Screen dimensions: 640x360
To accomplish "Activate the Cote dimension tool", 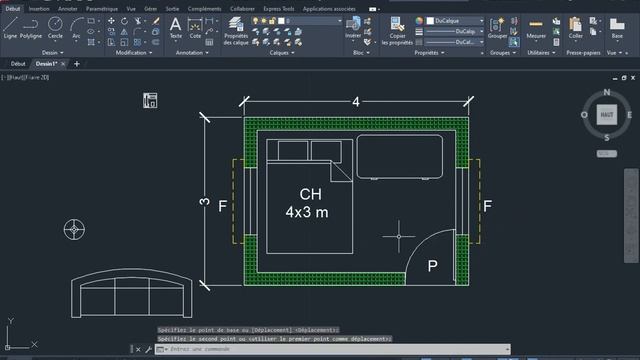I will tap(195, 28).
